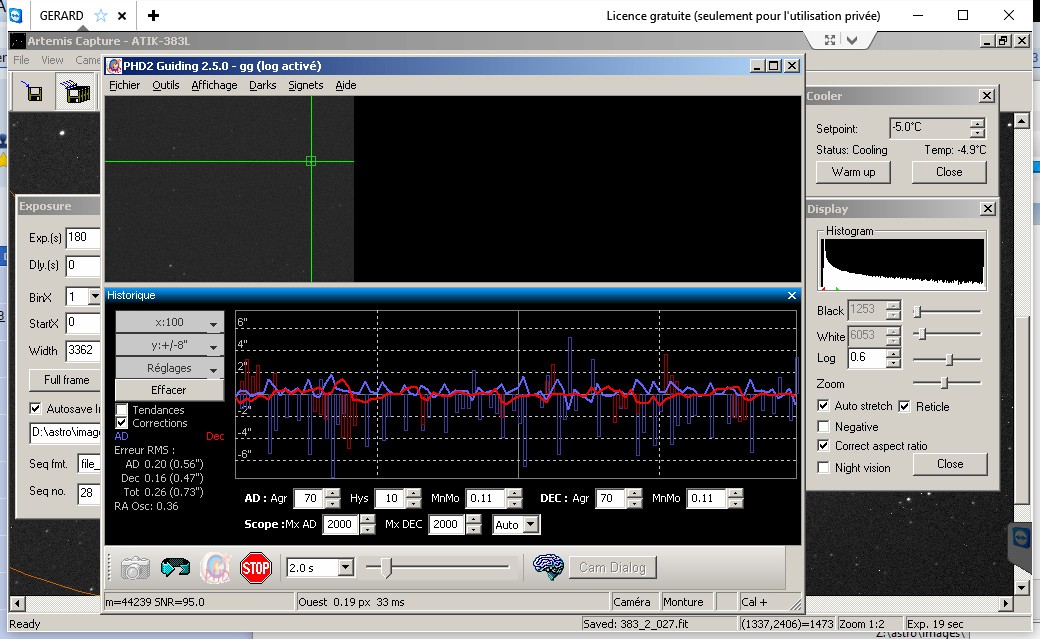This screenshot has width=1040, height=639.
Task: Open the Darks menu
Action: click(262, 85)
